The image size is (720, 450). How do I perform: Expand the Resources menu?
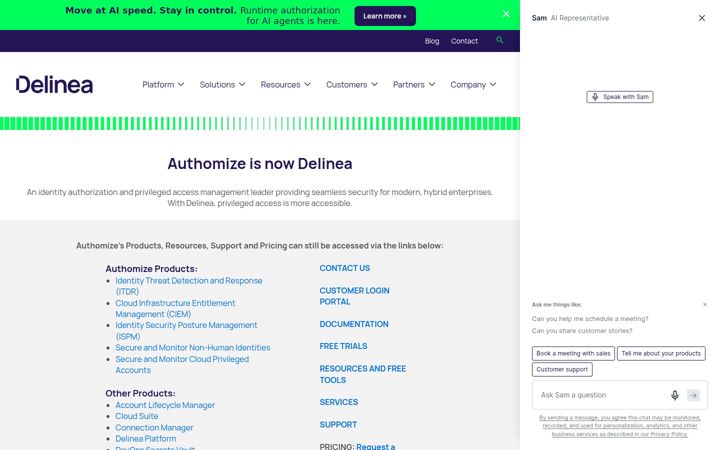pos(286,84)
